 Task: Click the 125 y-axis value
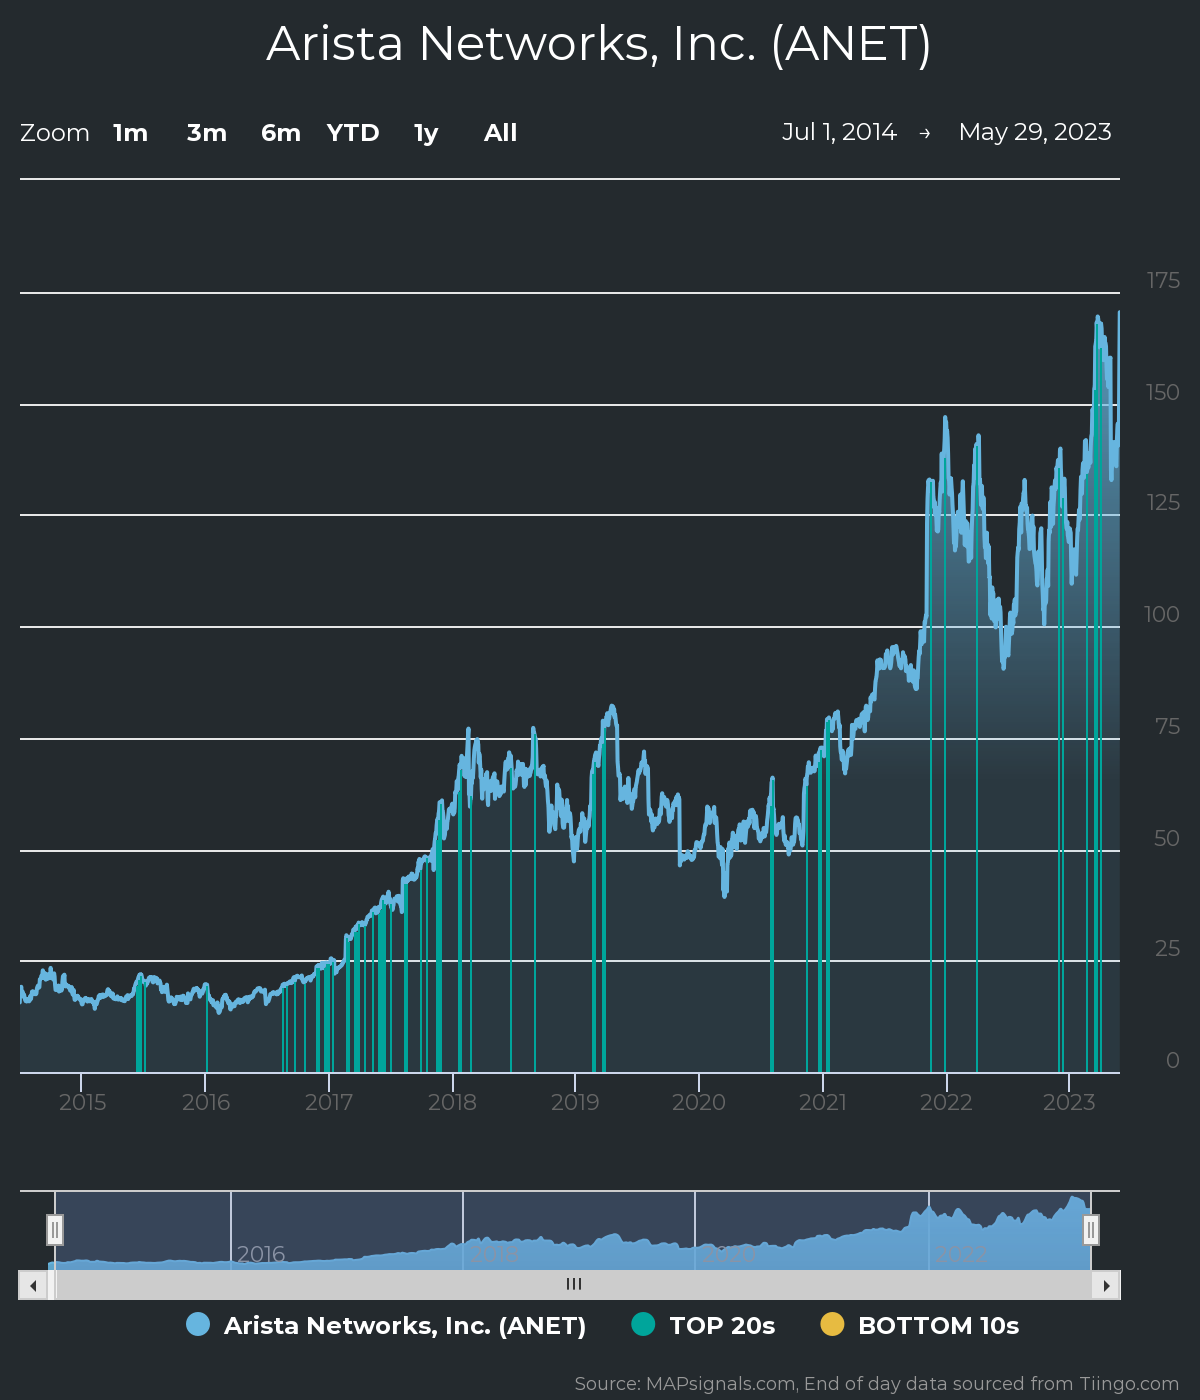tap(1163, 502)
